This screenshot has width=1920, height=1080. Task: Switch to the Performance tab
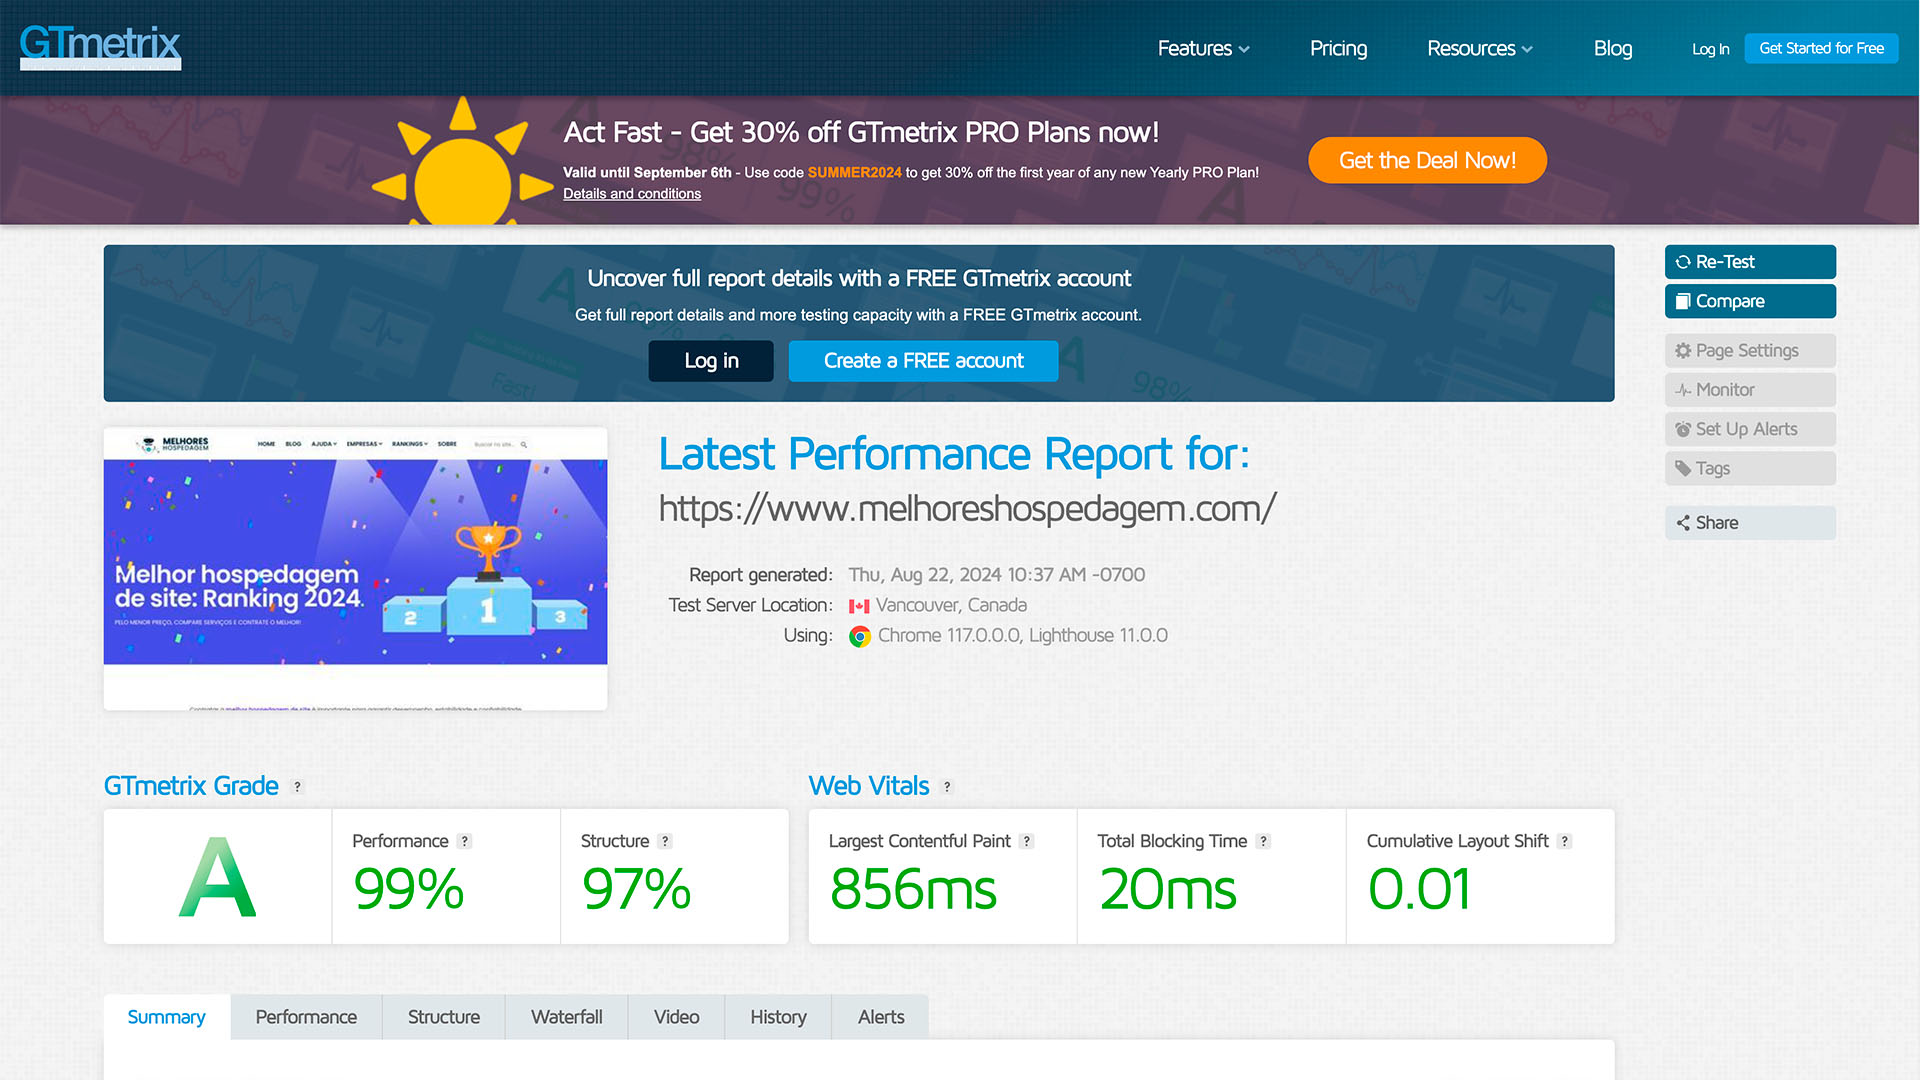coord(306,1017)
